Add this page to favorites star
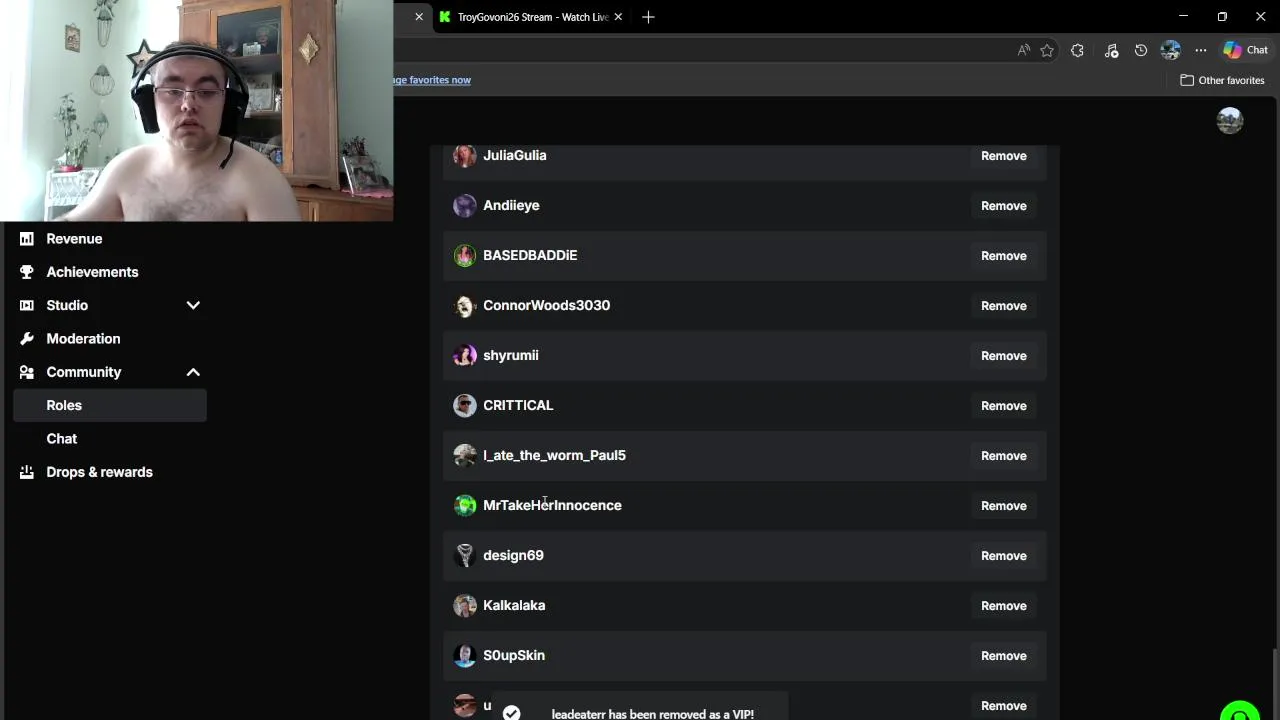 coord(1047,50)
